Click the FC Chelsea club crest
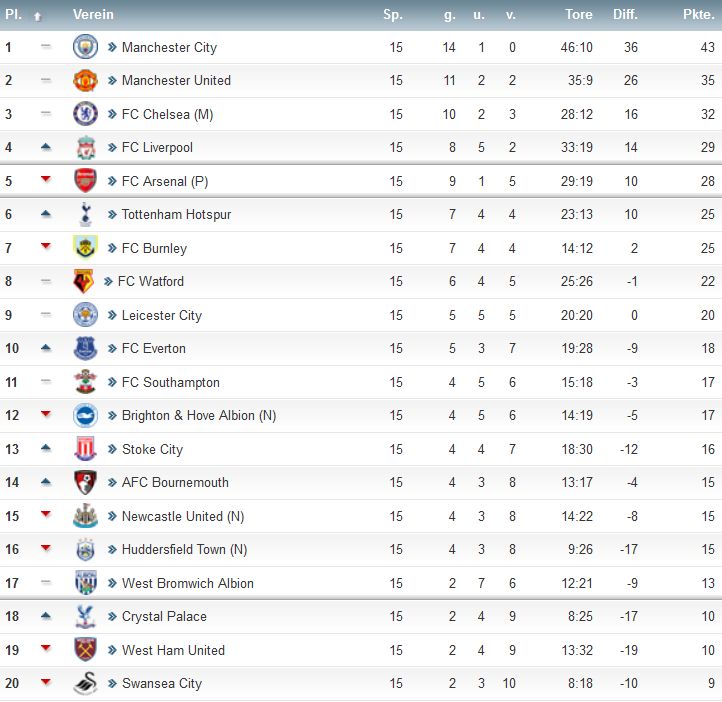The width and height of the screenshot is (722, 702). [x=85, y=114]
